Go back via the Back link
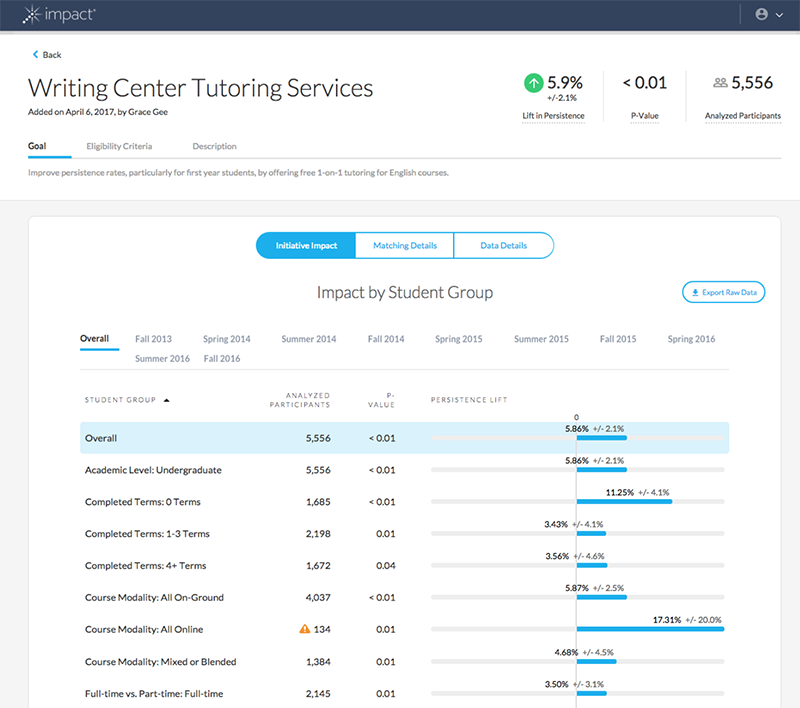 [x=47, y=55]
